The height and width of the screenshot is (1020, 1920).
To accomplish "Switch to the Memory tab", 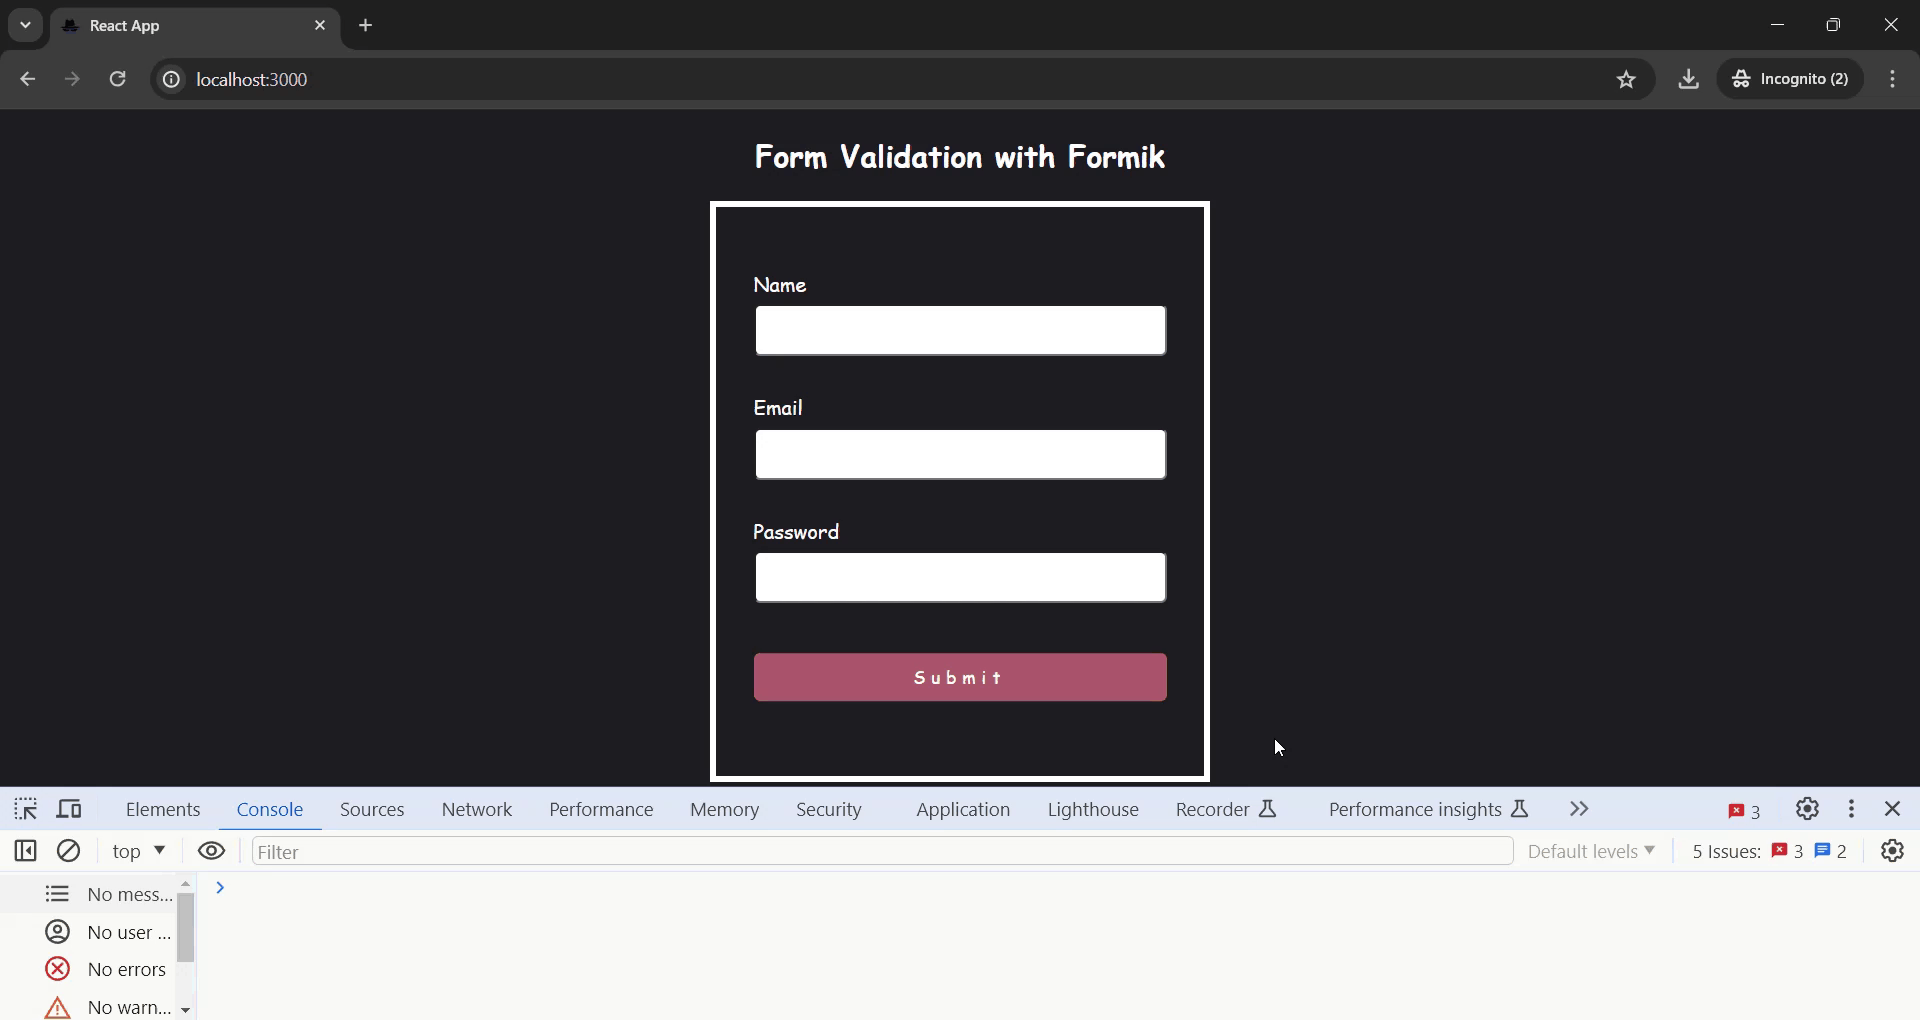I will 724,810.
